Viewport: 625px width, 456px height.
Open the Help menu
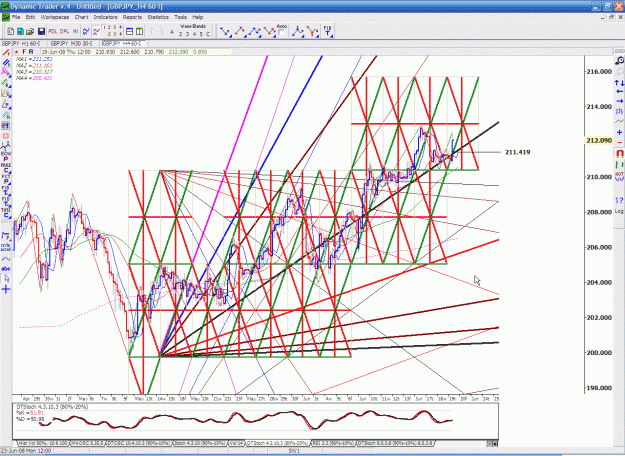point(198,17)
